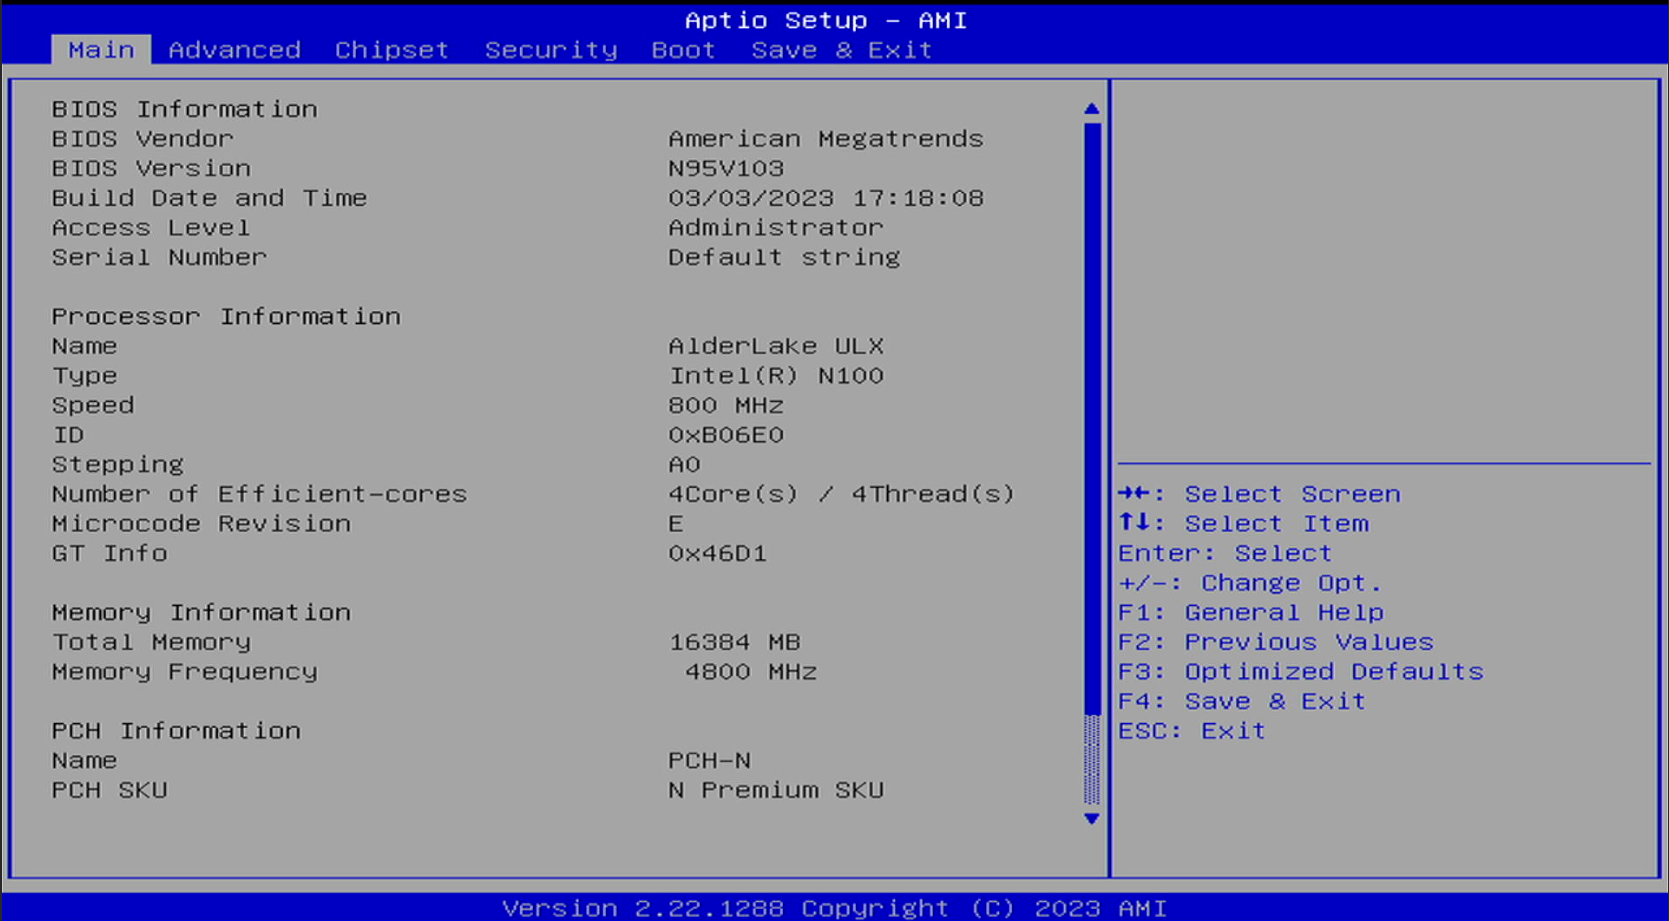Screen dimensions: 1669x921
Task: Click the up-down arrows Select Item hint
Action: pos(1243,523)
